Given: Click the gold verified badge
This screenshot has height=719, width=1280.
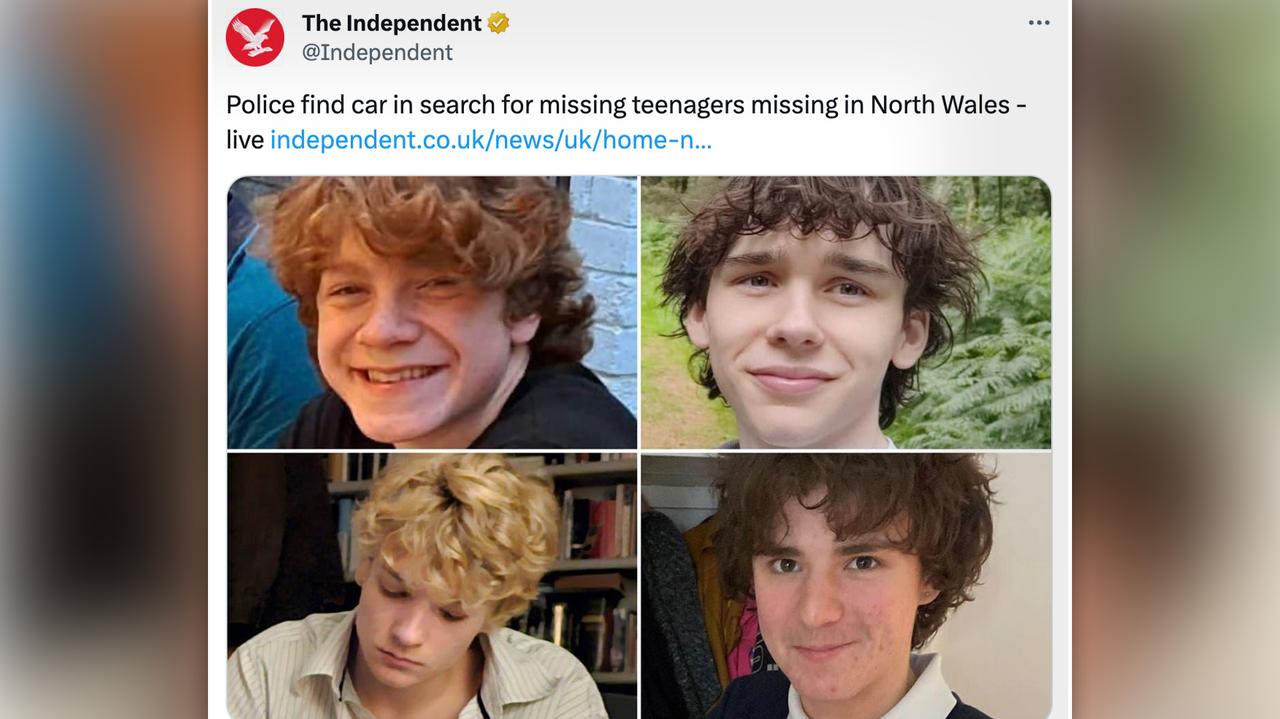Looking at the screenshot, I should coord(498,23).
